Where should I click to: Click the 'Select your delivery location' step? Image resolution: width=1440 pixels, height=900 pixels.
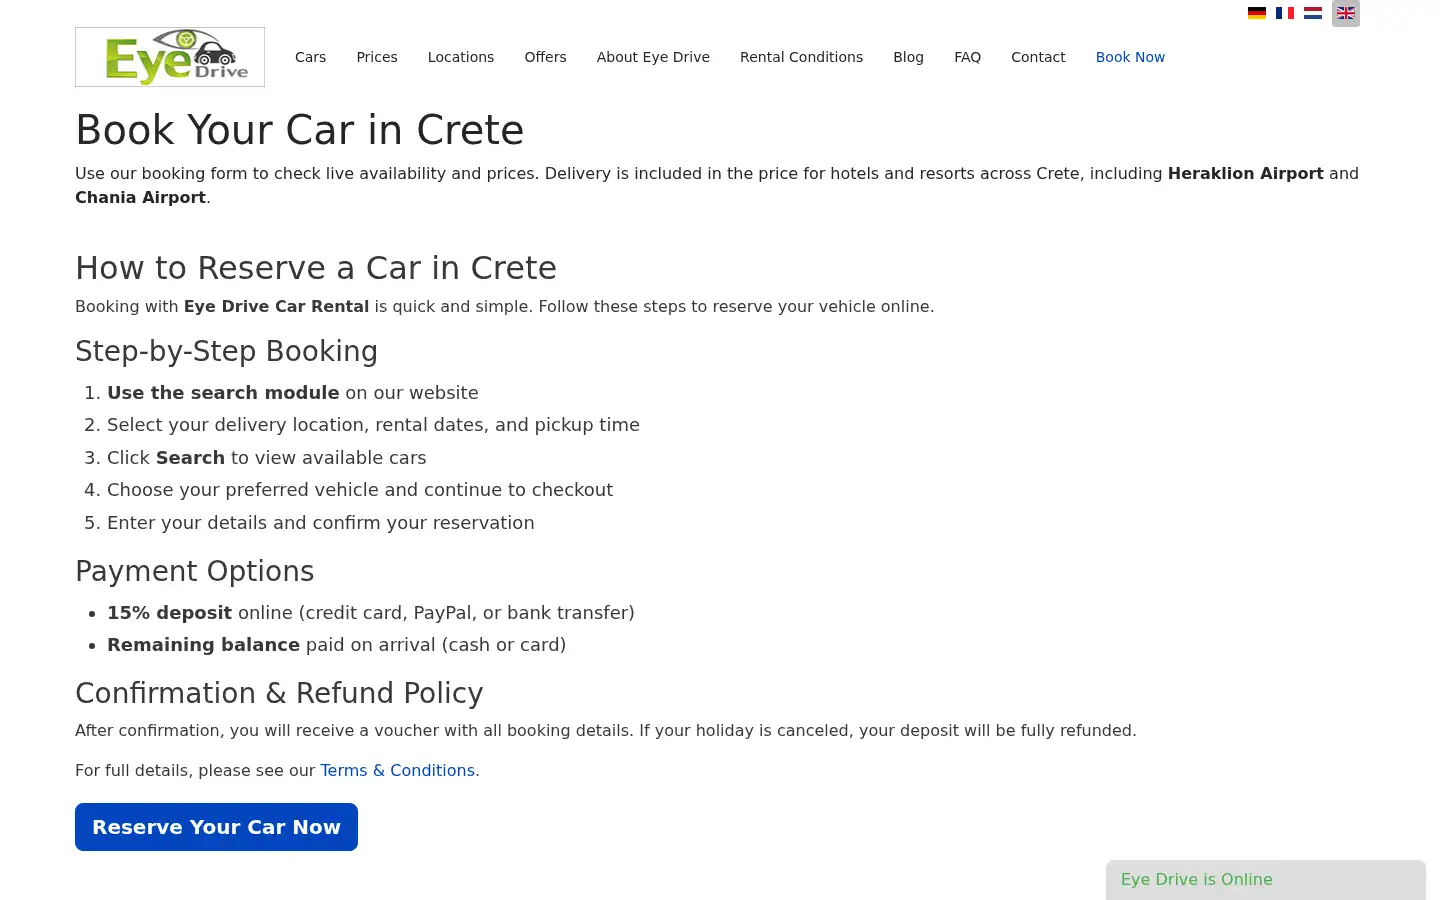373,425
